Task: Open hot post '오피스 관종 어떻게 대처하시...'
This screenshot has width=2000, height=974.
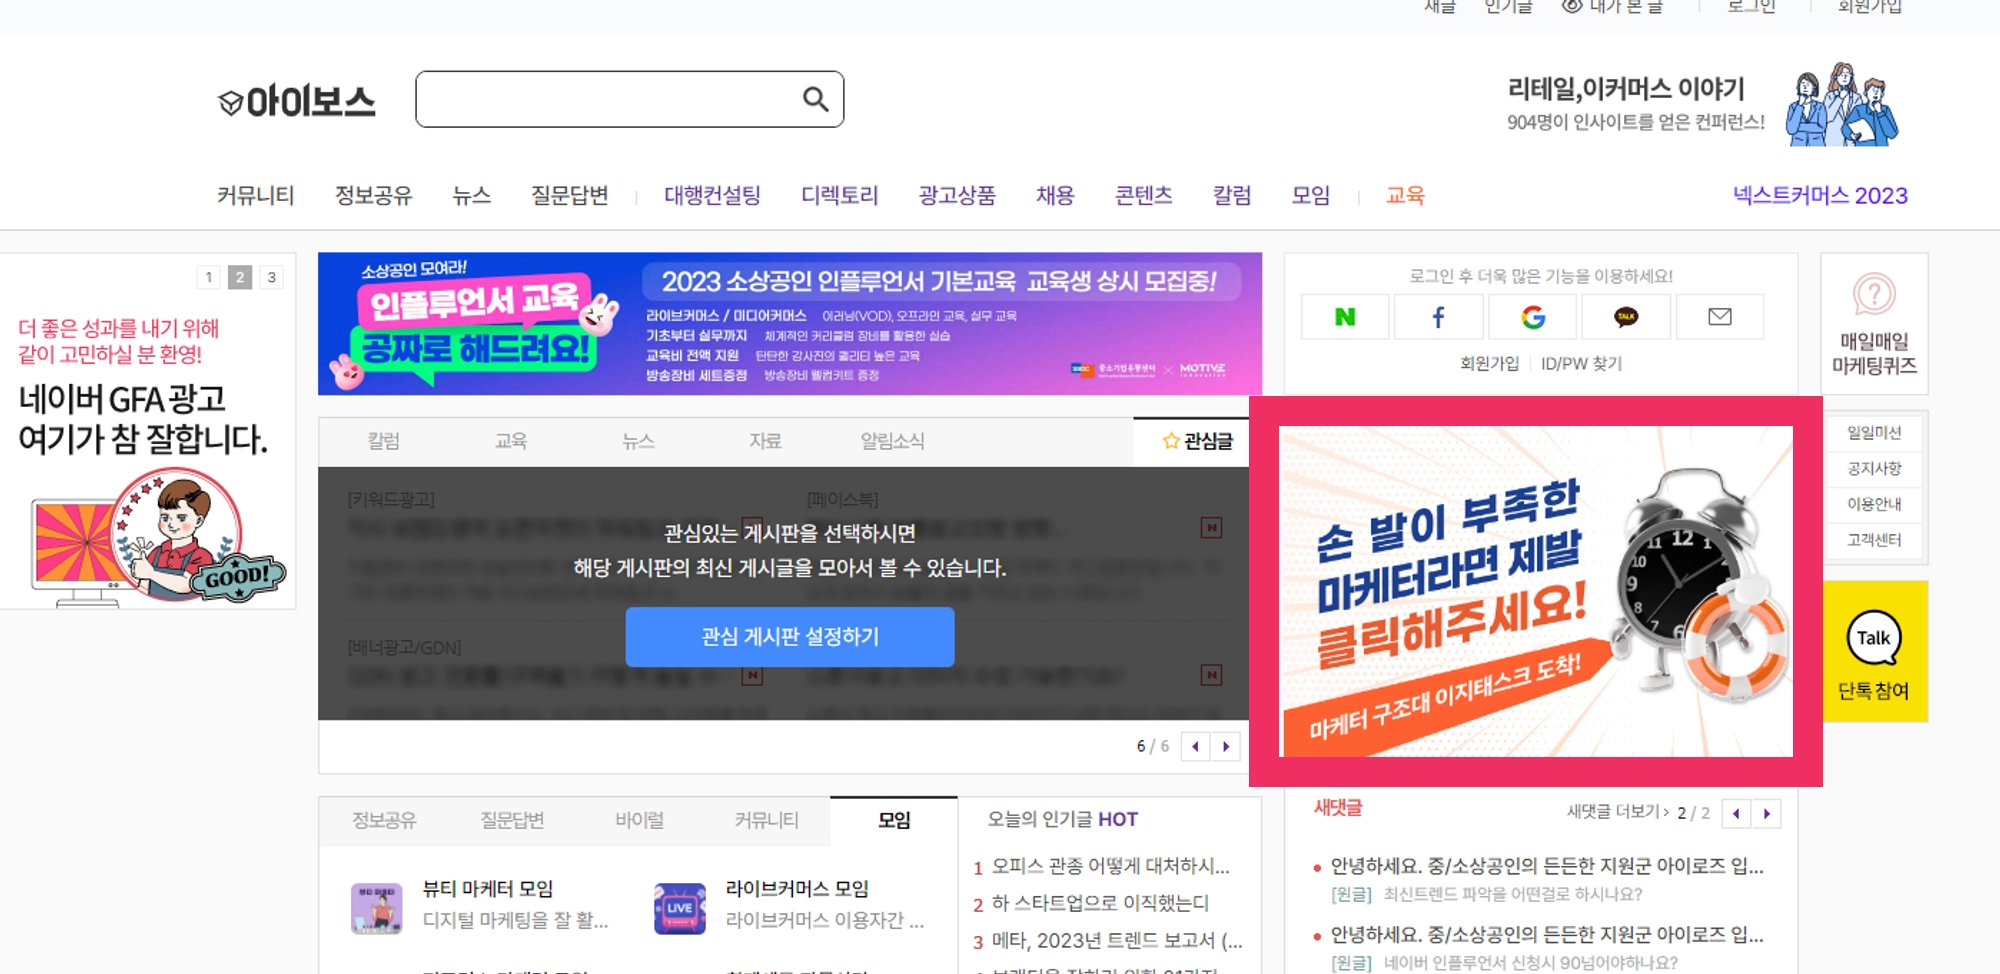Action: pos(1110,866)
